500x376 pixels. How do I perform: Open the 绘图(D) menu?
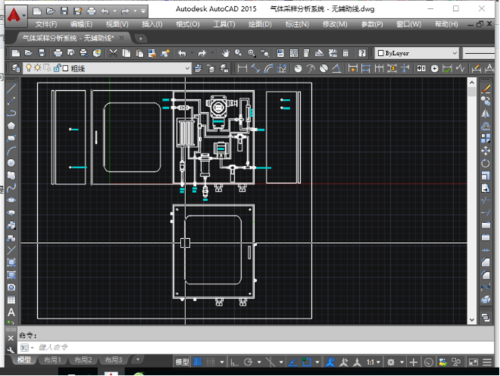click(x=260, y=24)
